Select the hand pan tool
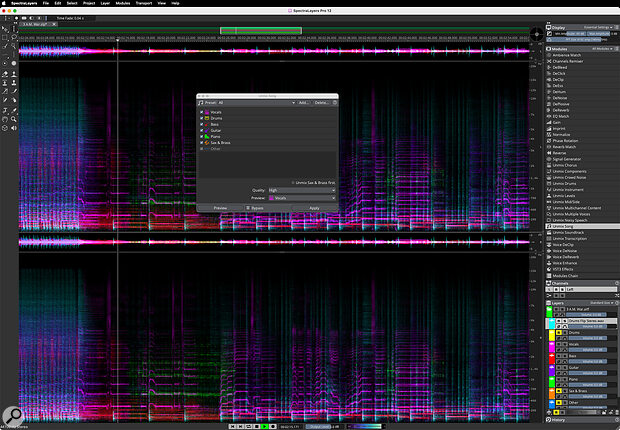 7,119
